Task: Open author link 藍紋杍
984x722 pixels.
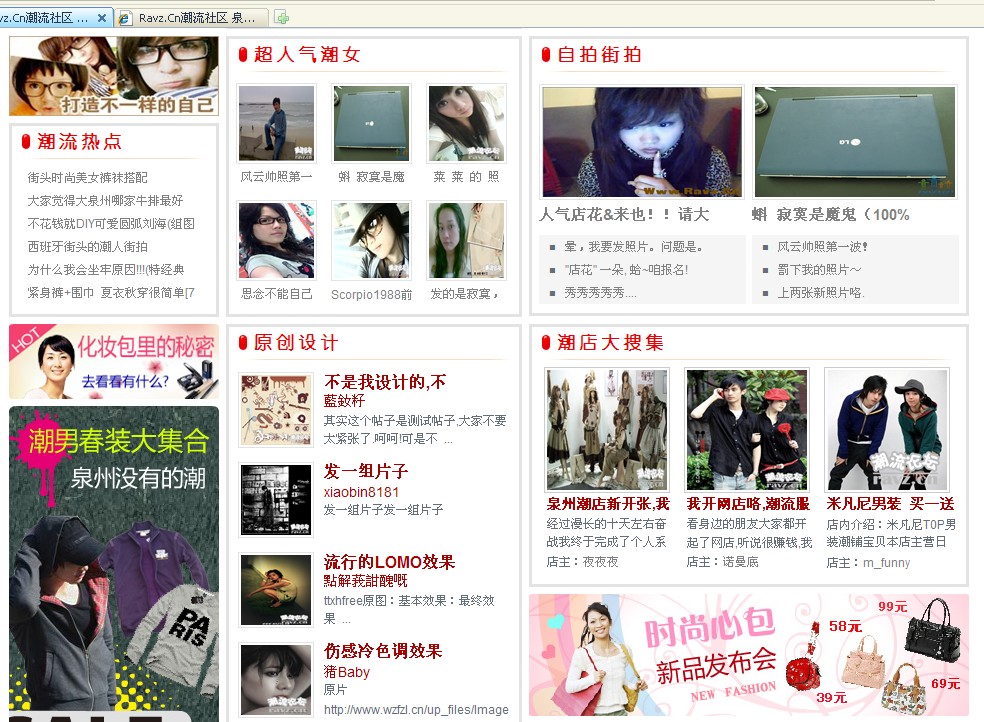Action: pos(344,401)
